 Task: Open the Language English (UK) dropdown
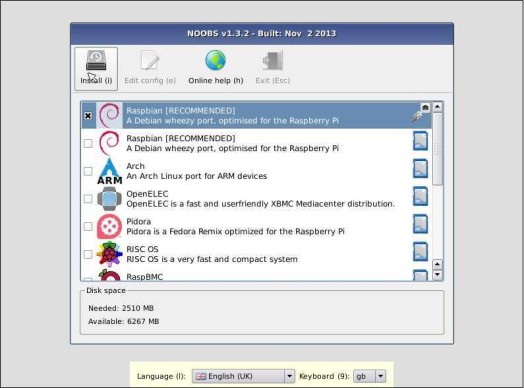pyautogui.click(x=243, y=376)
